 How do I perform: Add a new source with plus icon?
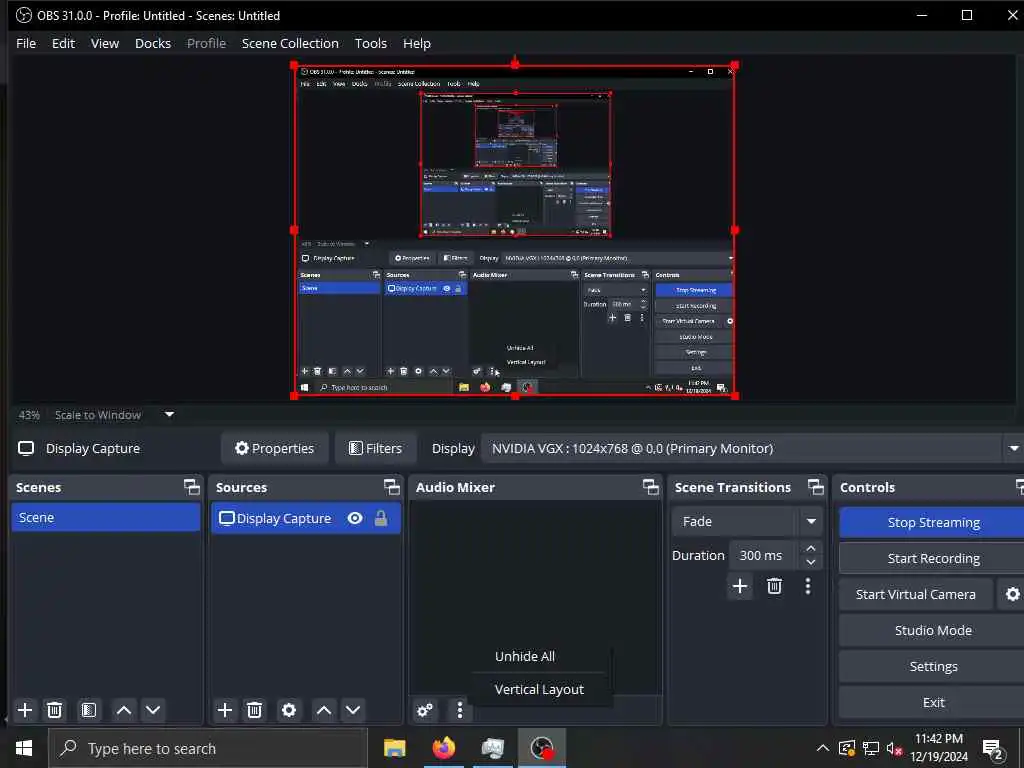(x=225, y=710)
